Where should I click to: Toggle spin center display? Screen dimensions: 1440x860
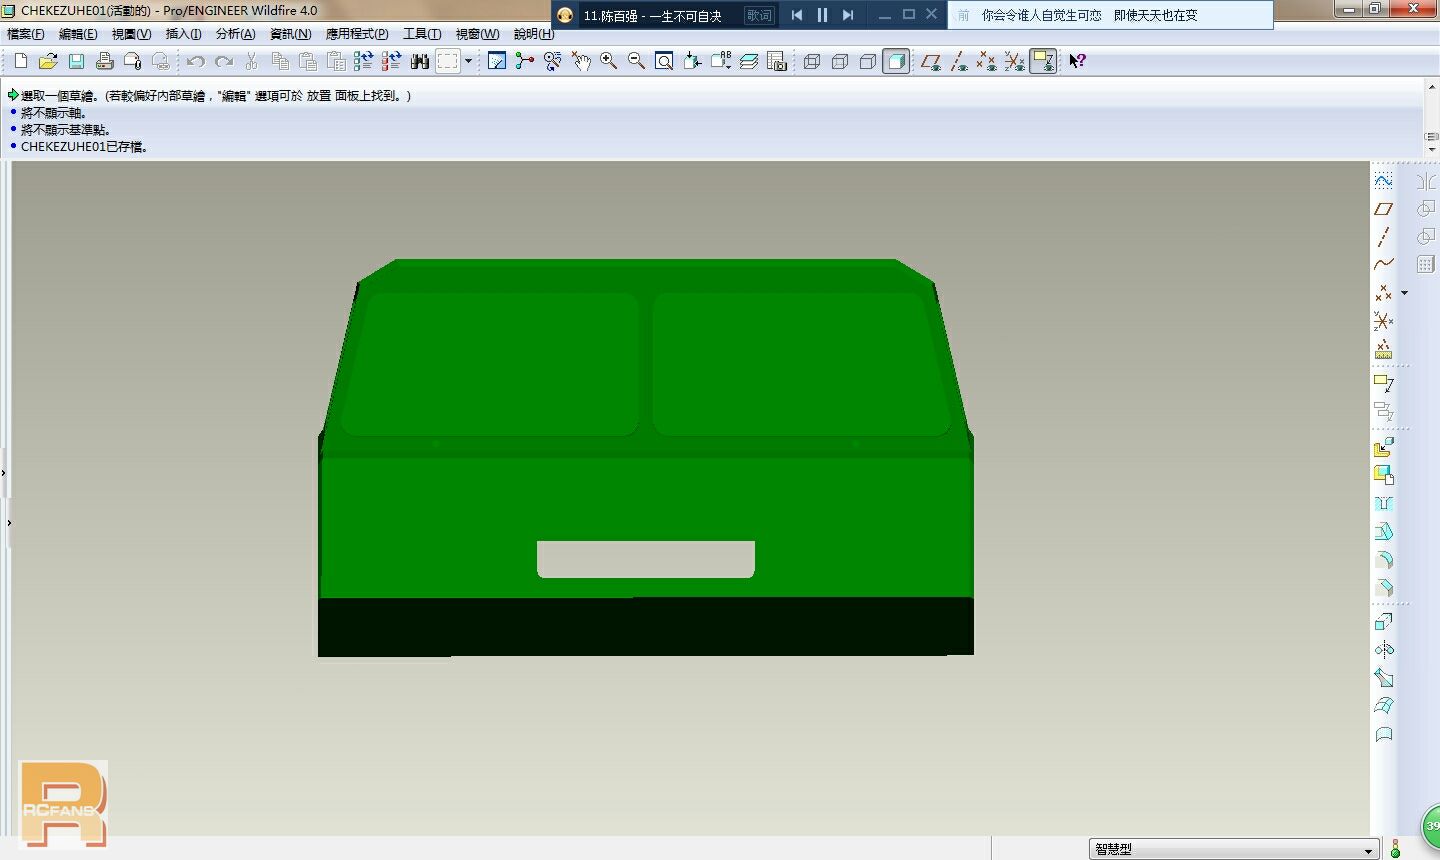point(525,62)
